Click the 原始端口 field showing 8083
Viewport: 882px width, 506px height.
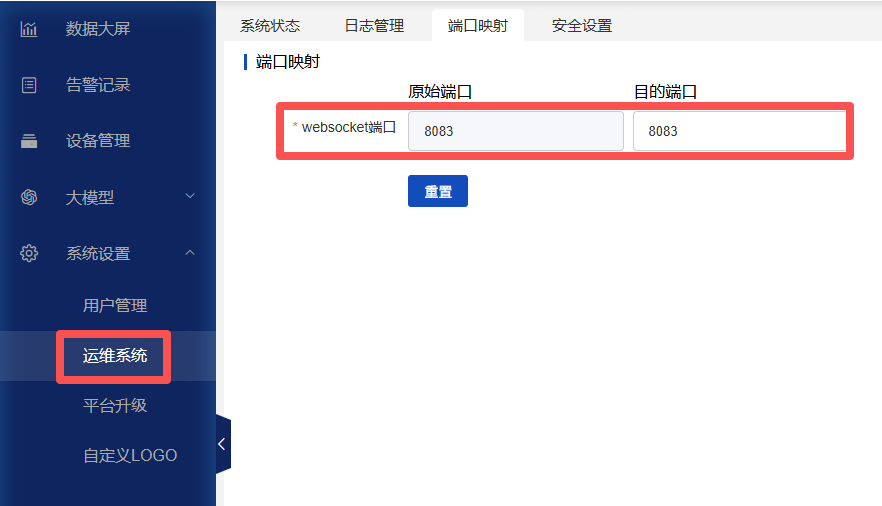click(516, 131)
